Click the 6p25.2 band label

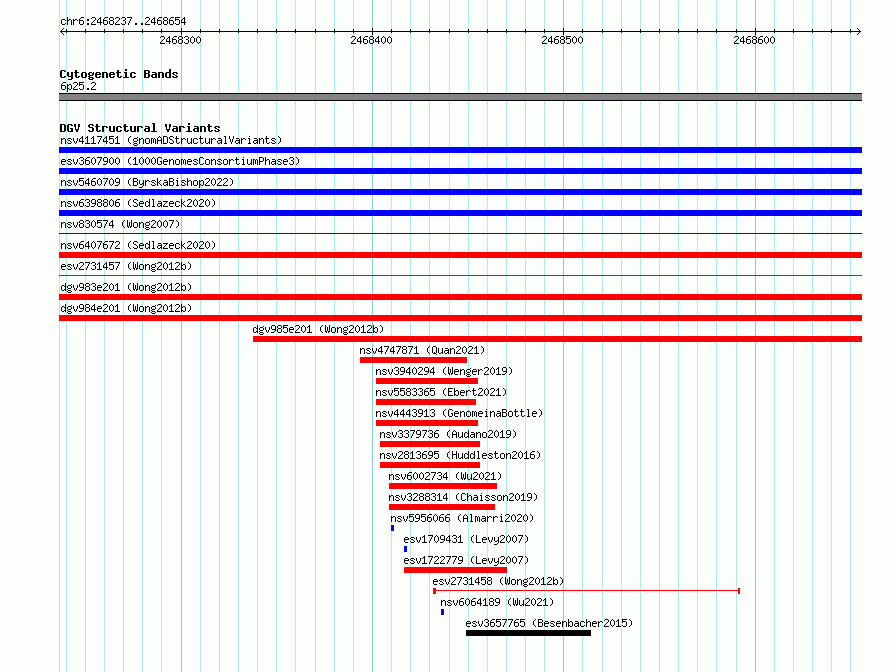tap(78, 86)
